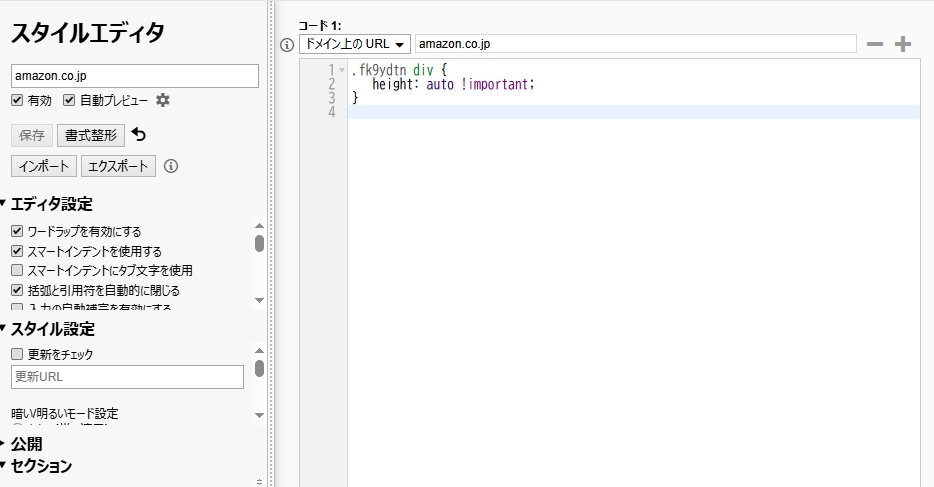
Task: Click the scroll-down arrow in スタイル設定 panel
Action: tap(259, 415)
